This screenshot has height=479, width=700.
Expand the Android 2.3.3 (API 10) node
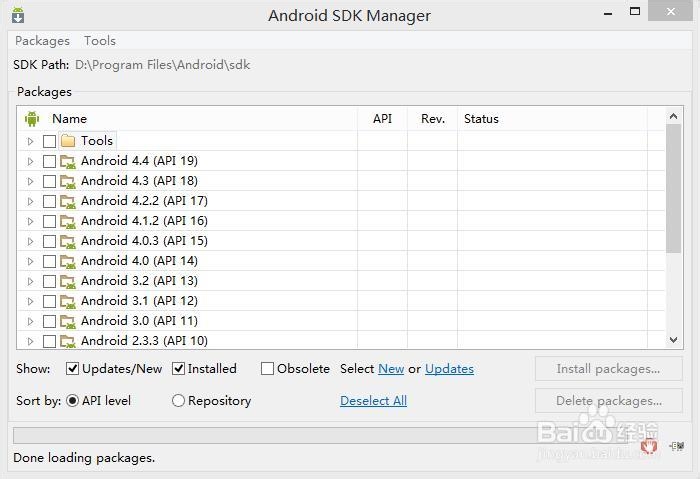point(30,342)
